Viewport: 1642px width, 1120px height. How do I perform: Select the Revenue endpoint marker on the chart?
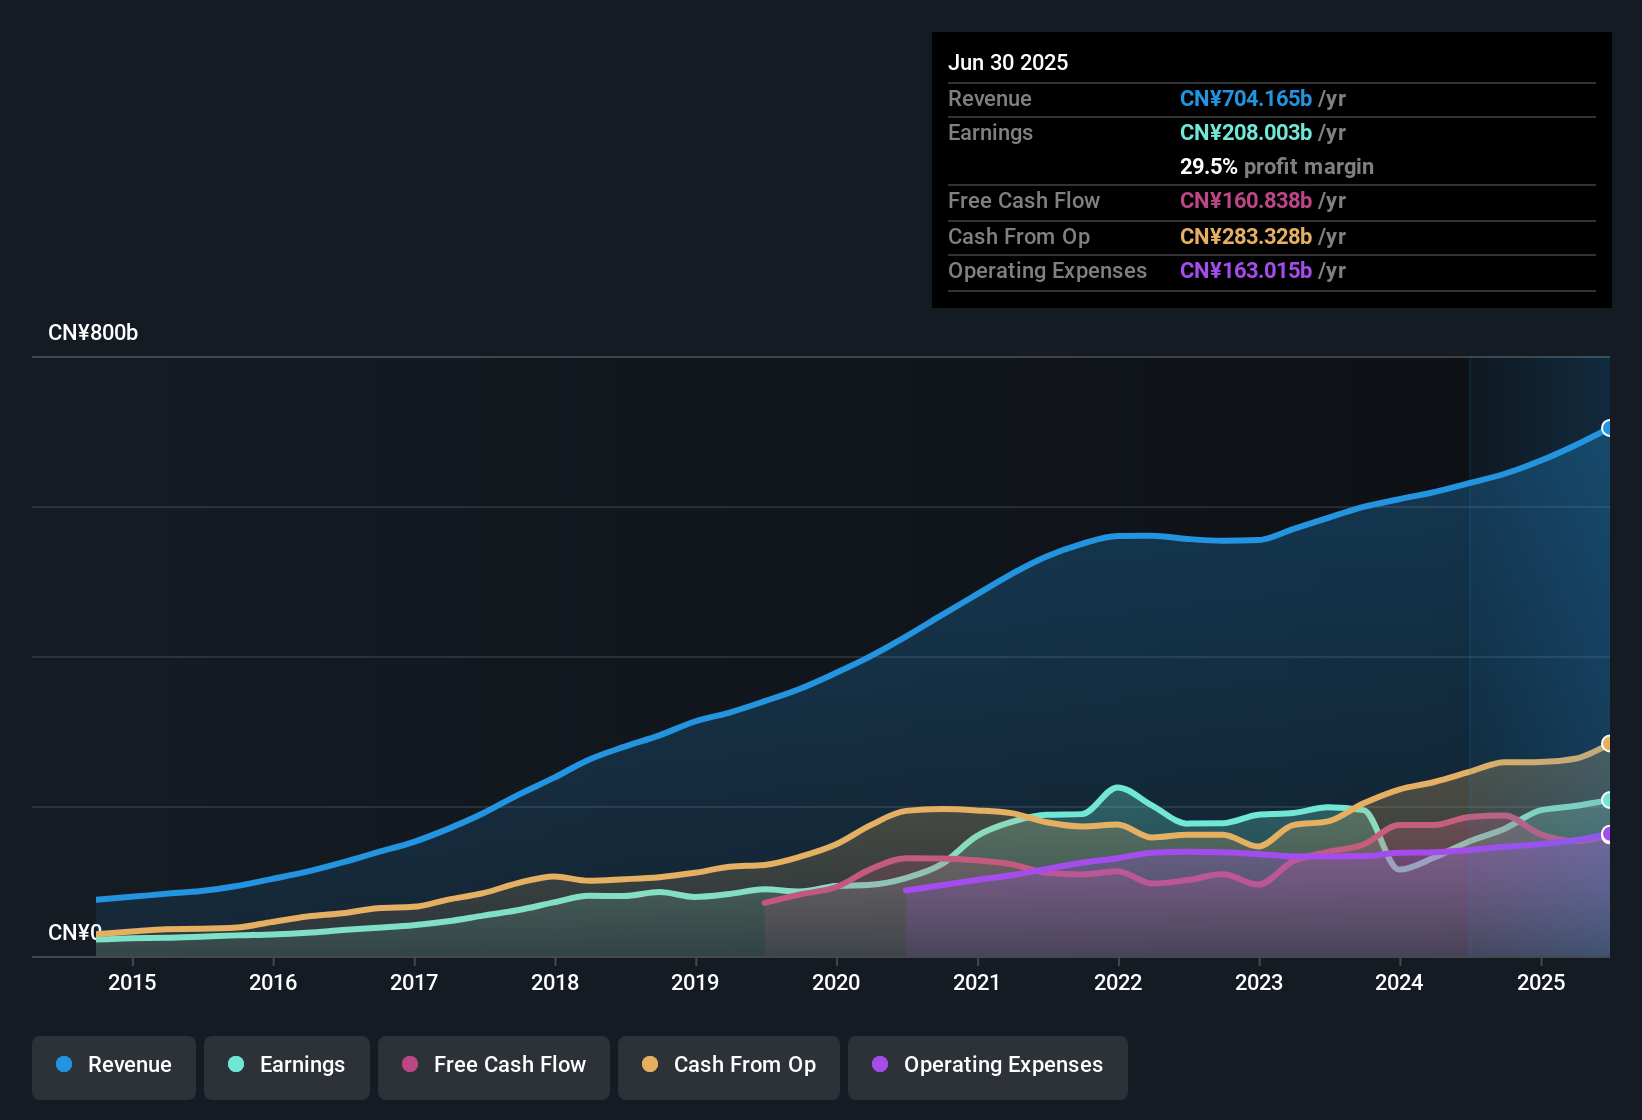1607,428
